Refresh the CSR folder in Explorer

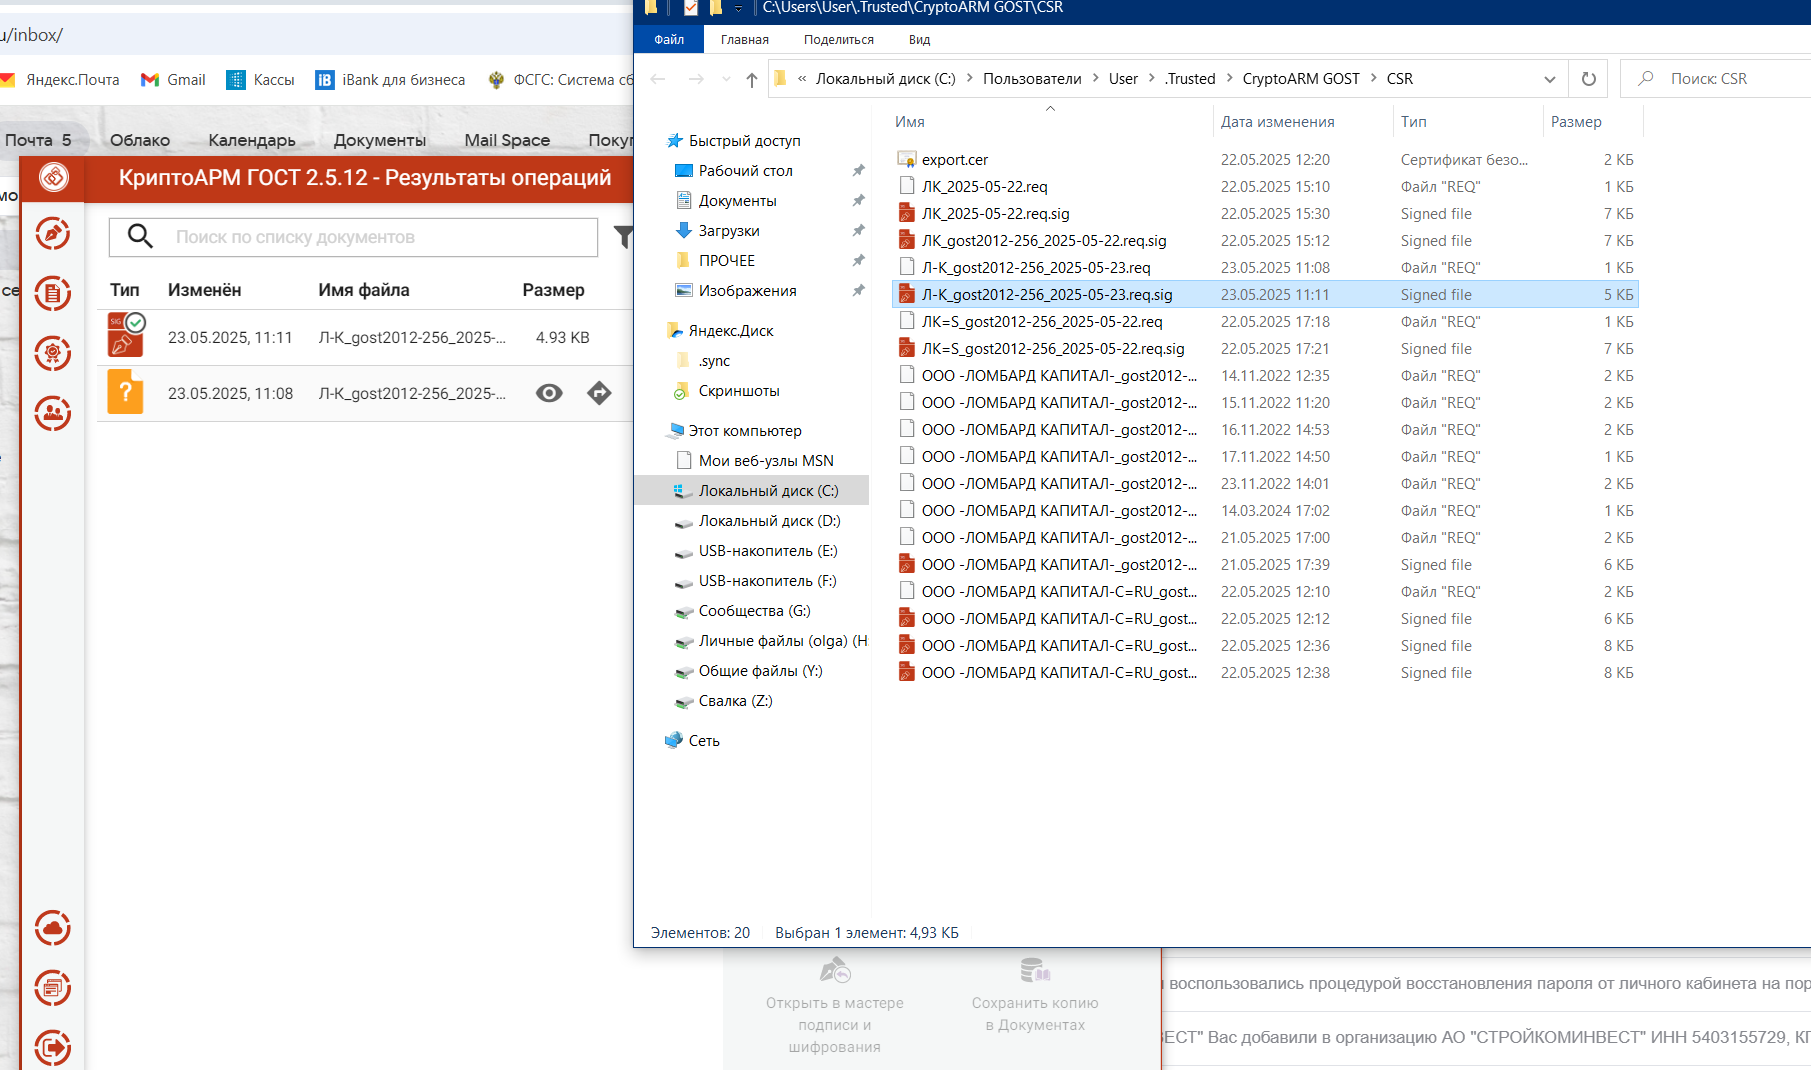click(1589, 79)
